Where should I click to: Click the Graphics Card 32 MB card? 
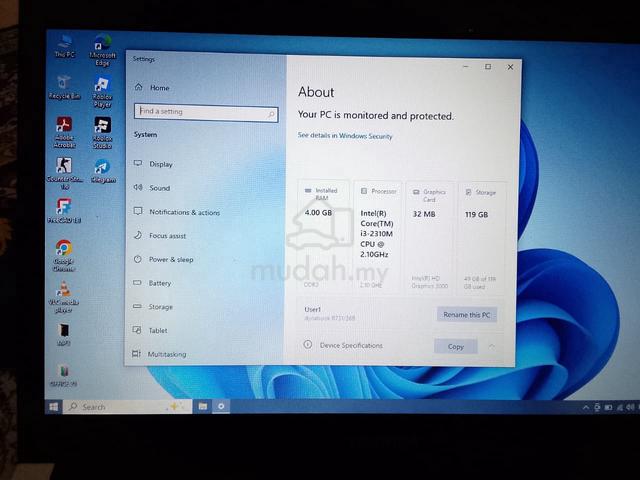(x=429, y=238)
